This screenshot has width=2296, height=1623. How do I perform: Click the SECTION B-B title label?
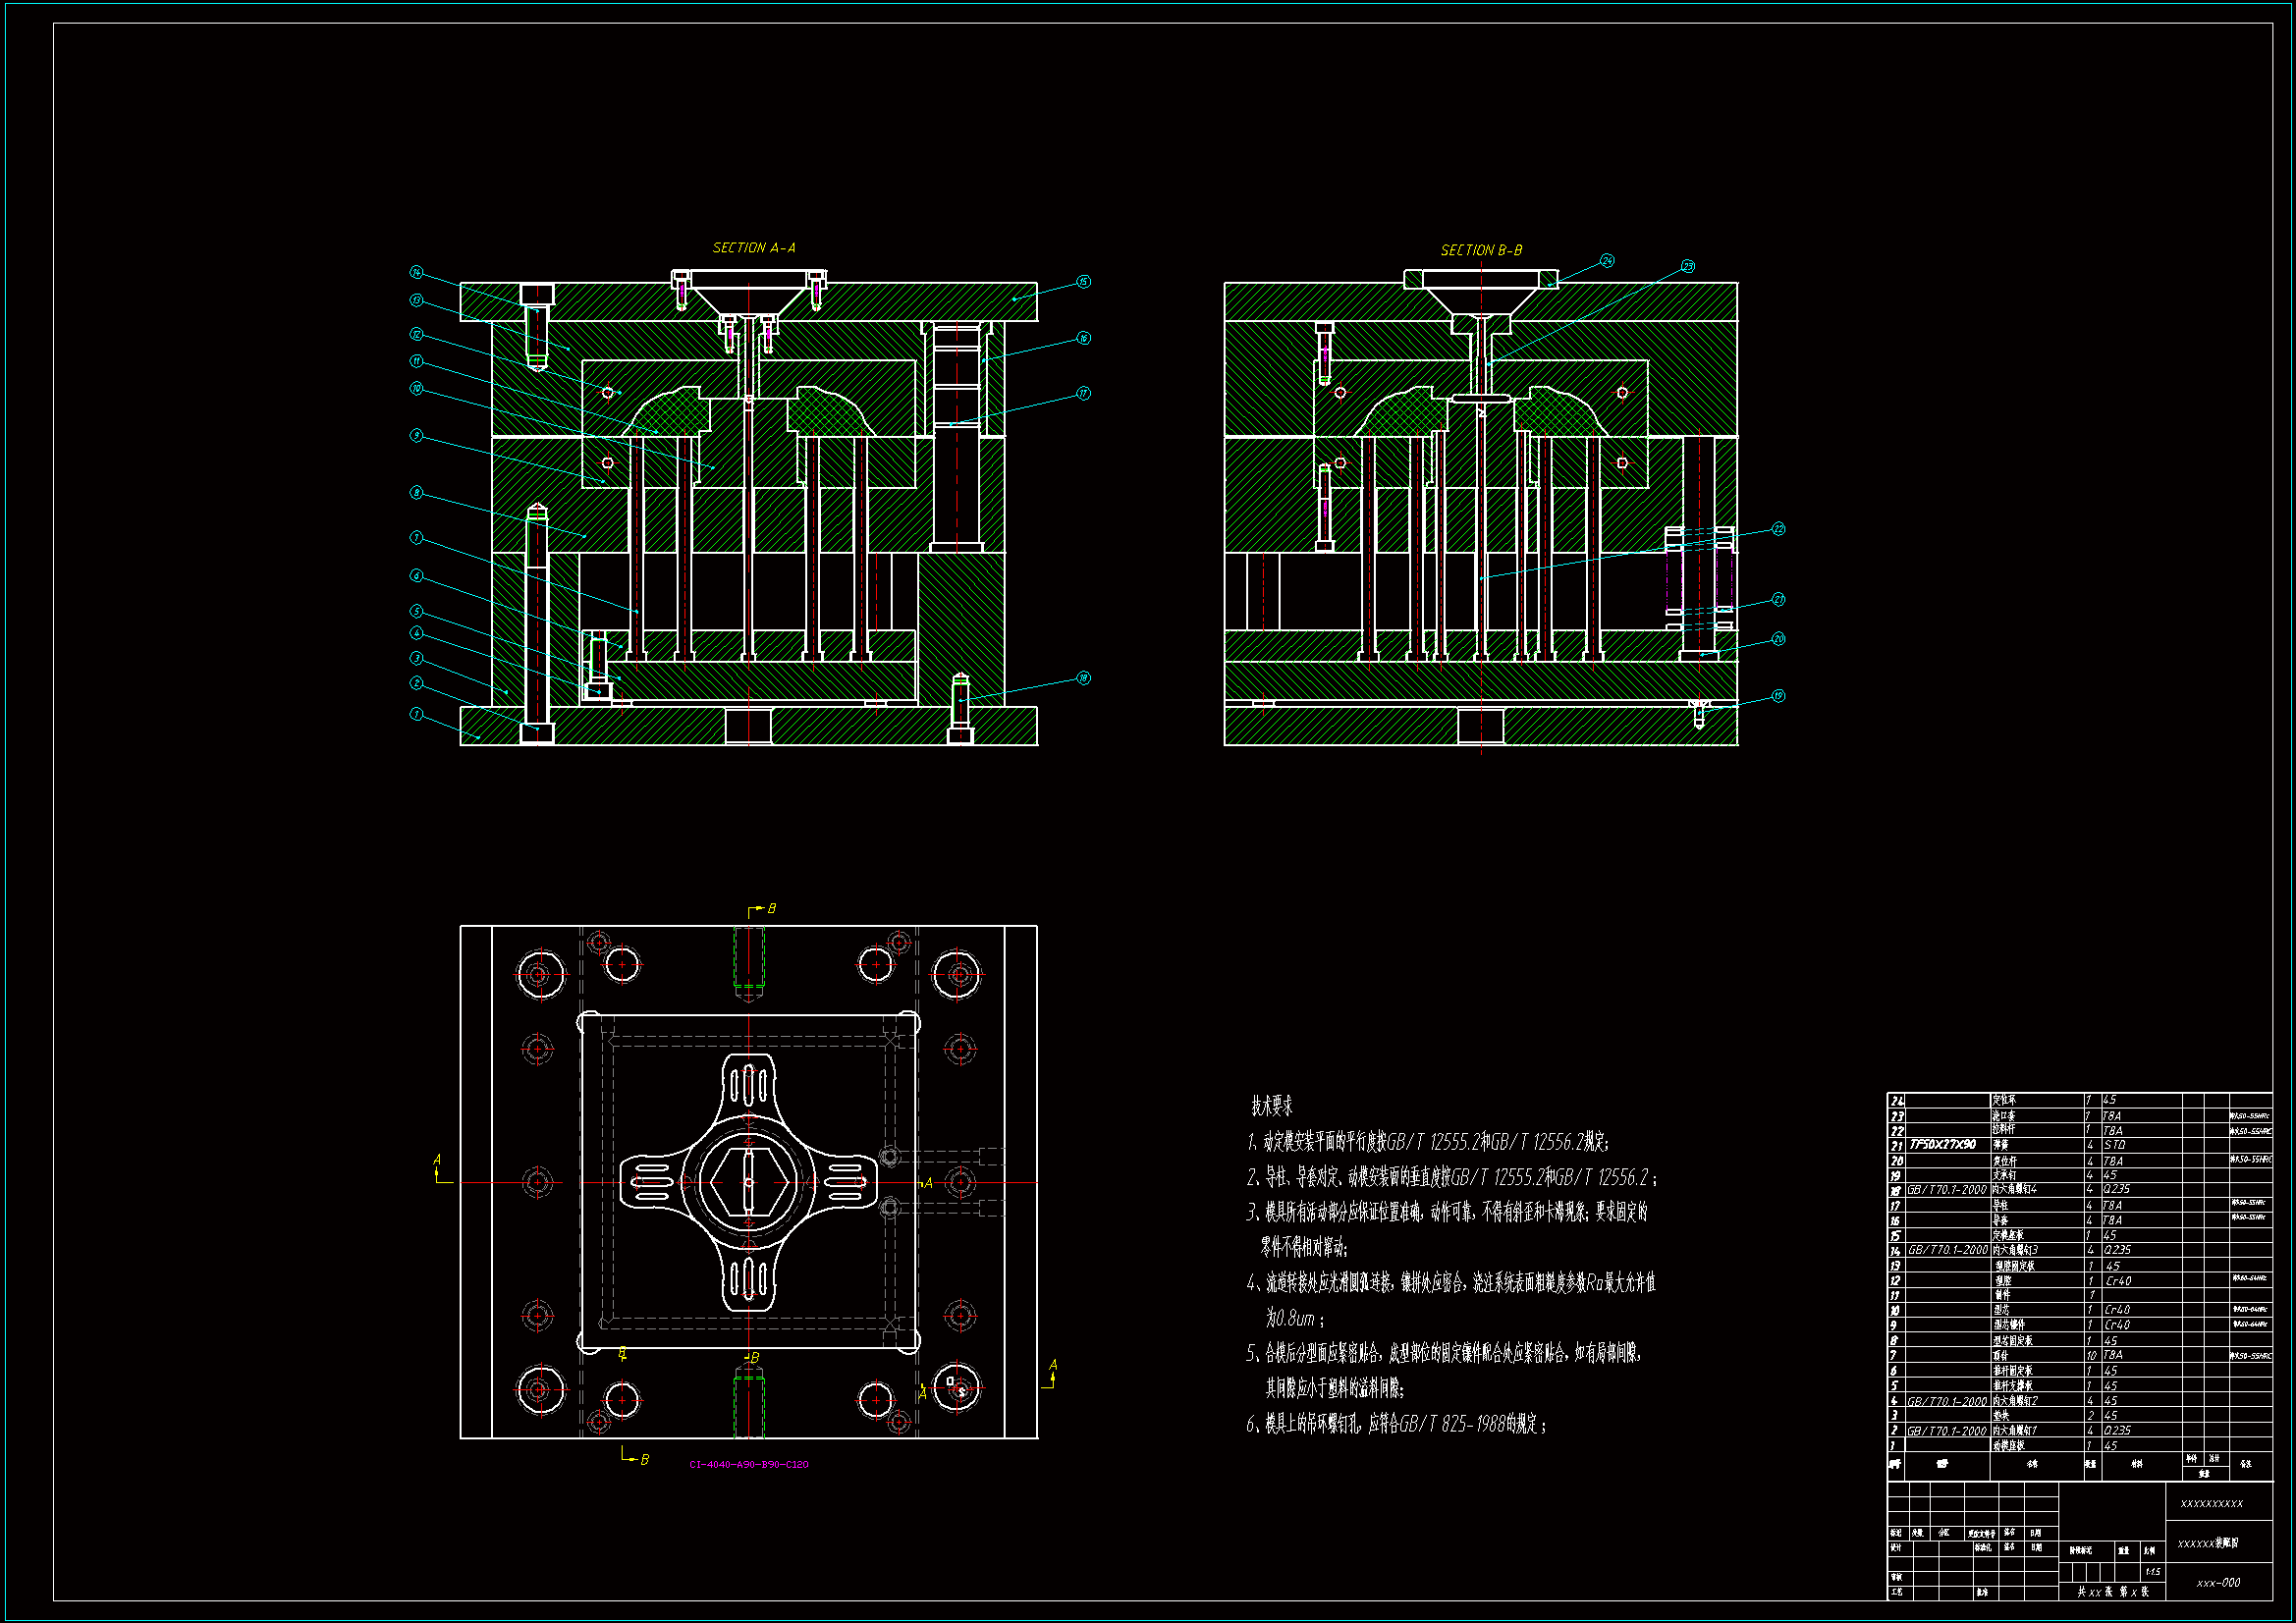pyautogui.click(x=1480, y=250)
